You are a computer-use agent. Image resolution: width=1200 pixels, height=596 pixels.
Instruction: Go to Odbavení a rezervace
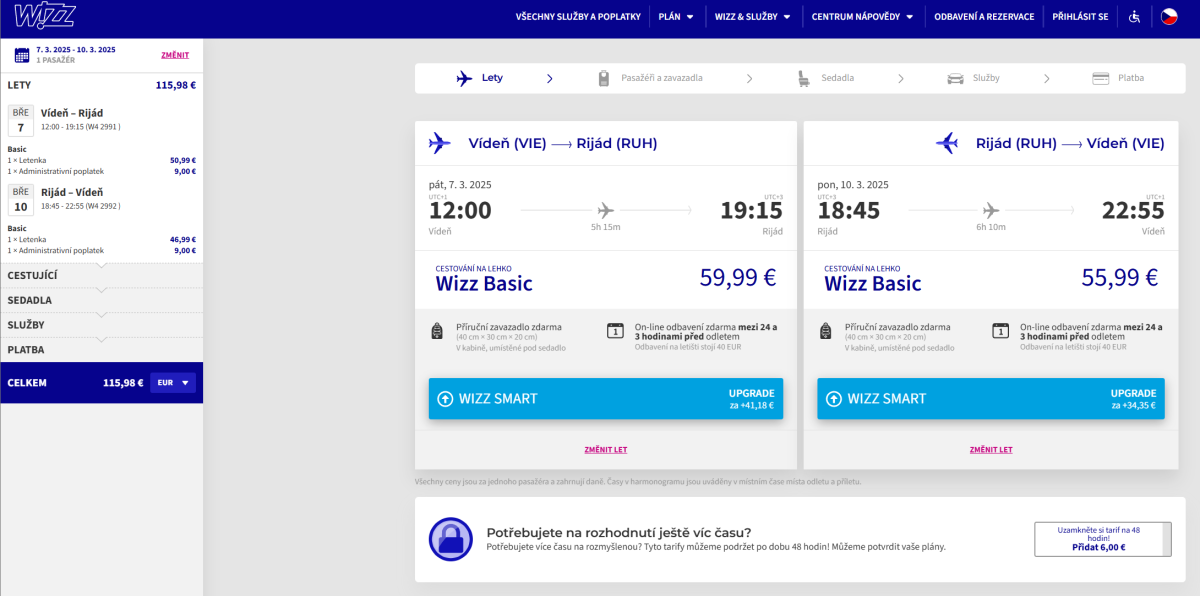983,17
